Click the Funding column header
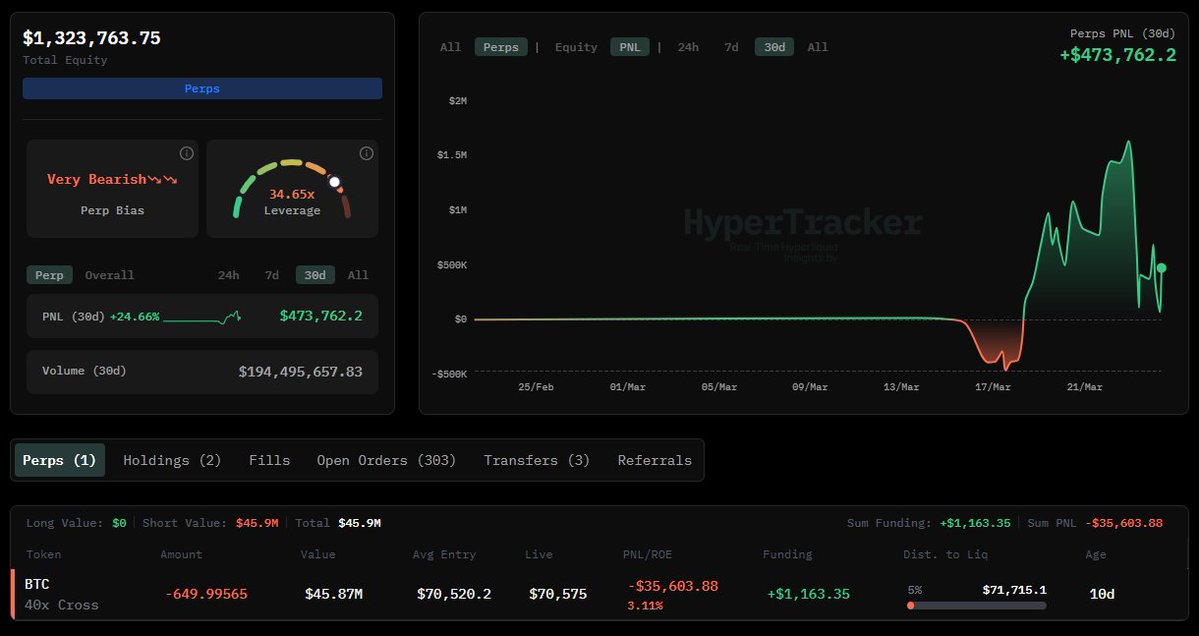Screen dimensions: 1199x636 coord(788,554)
